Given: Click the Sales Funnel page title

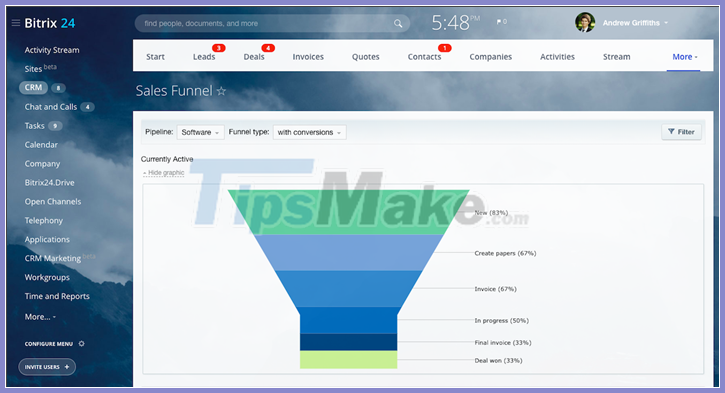Looking at the screenshot, I should coord(174,91).
